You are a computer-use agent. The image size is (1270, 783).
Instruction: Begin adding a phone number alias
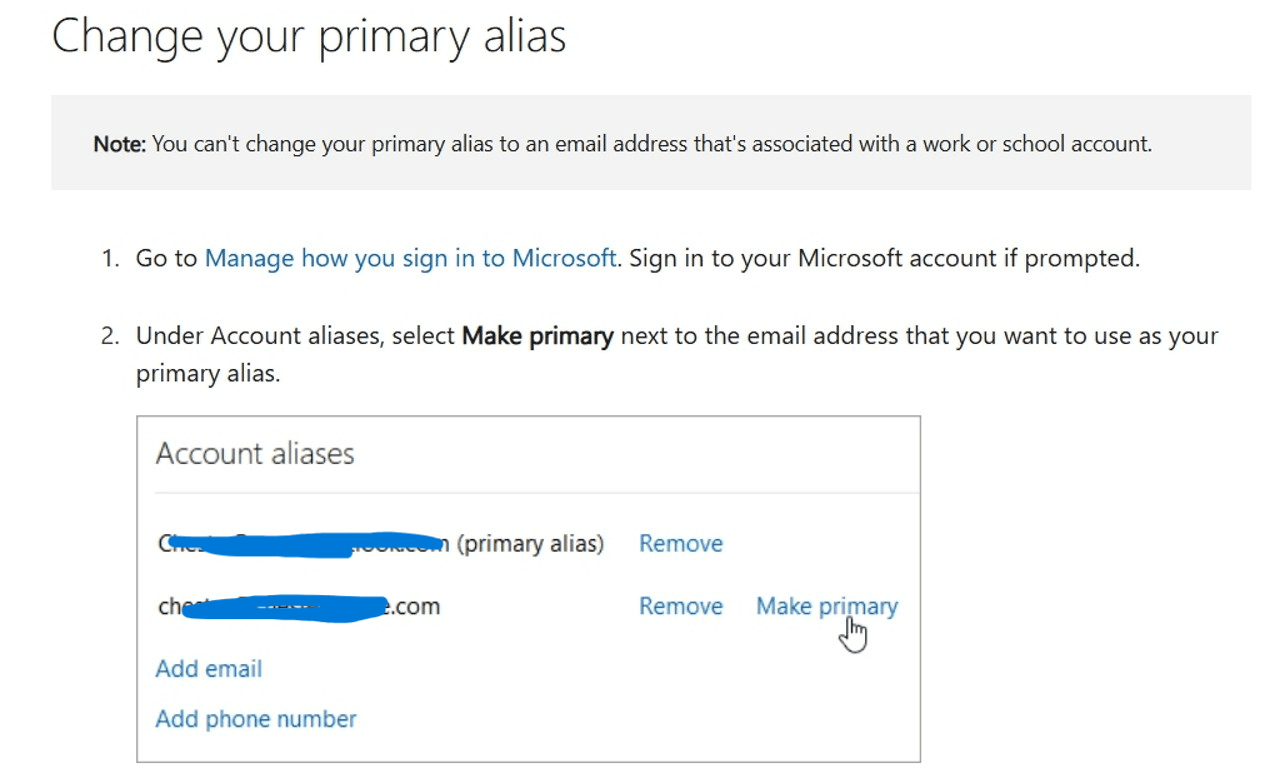[255, 718]
